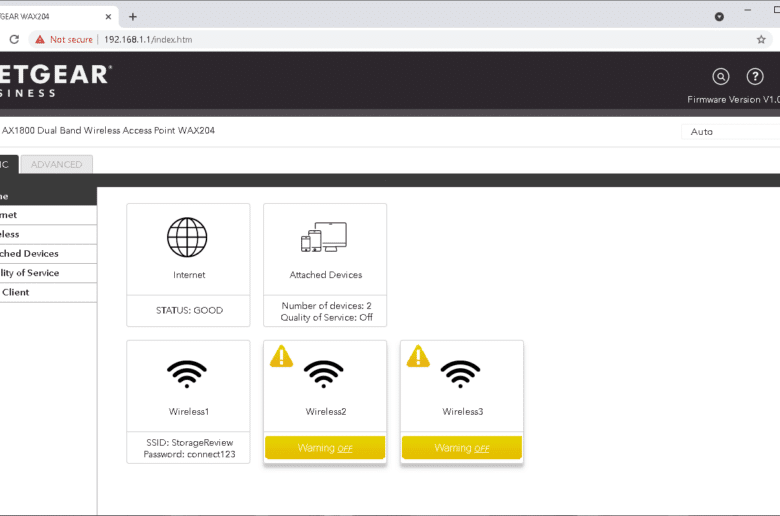Open the Auto language dropdown

(730, 132)
